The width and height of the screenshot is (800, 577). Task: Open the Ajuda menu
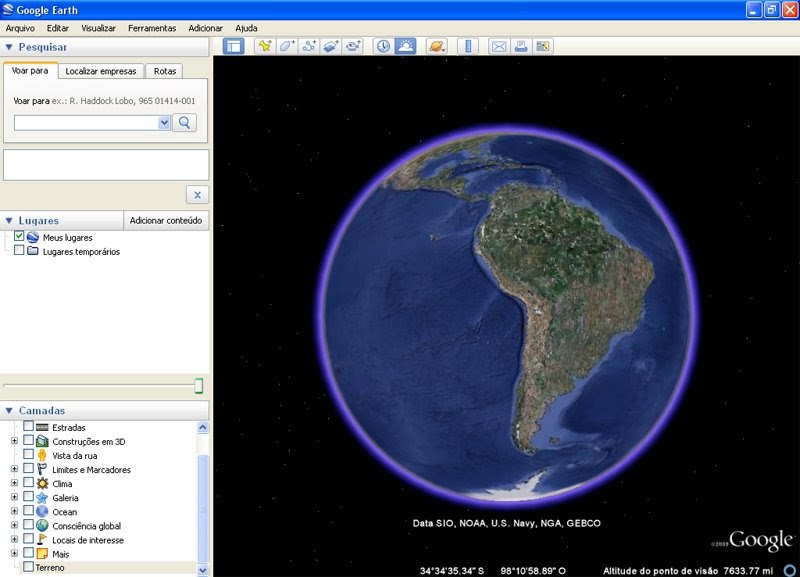pyautogui.click(x=246, y=28)
